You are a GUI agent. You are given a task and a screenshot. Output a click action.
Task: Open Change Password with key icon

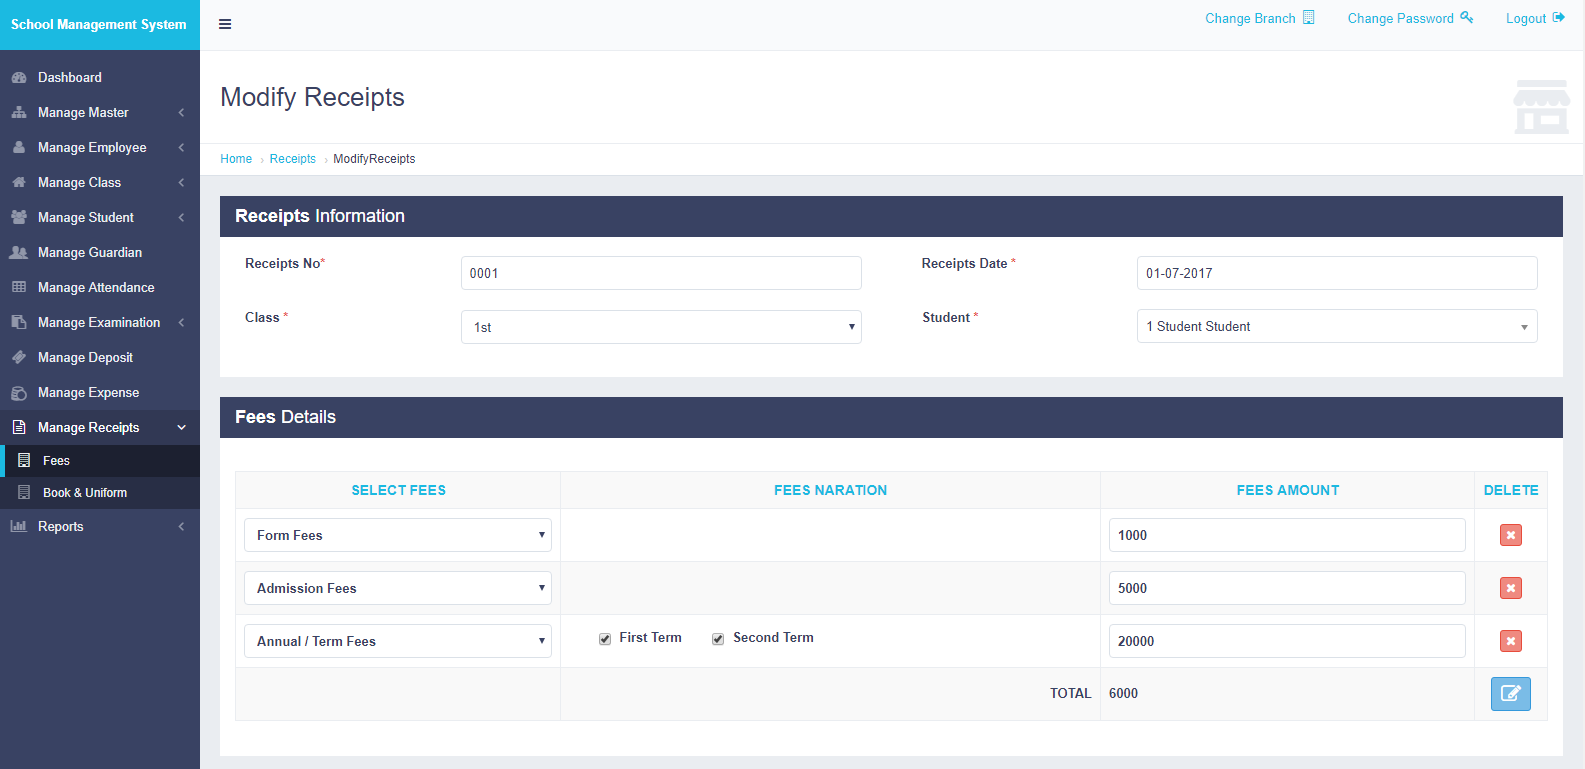coord(1466,18)
